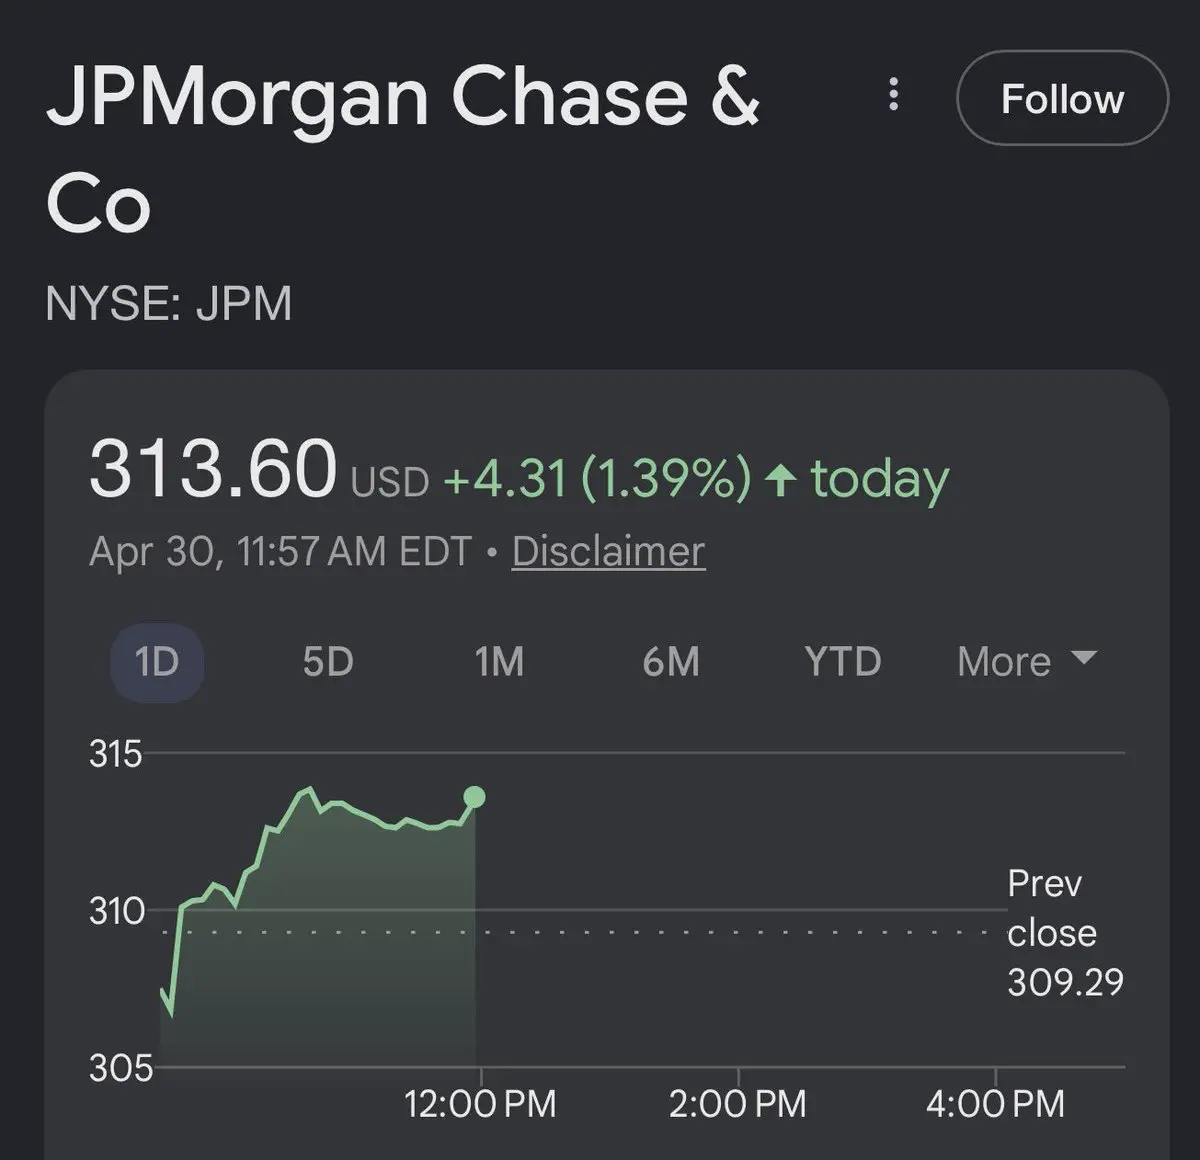Select the 1D time range tab
The width and height of the screenshot is (1200, 1160).
point(157,662)
